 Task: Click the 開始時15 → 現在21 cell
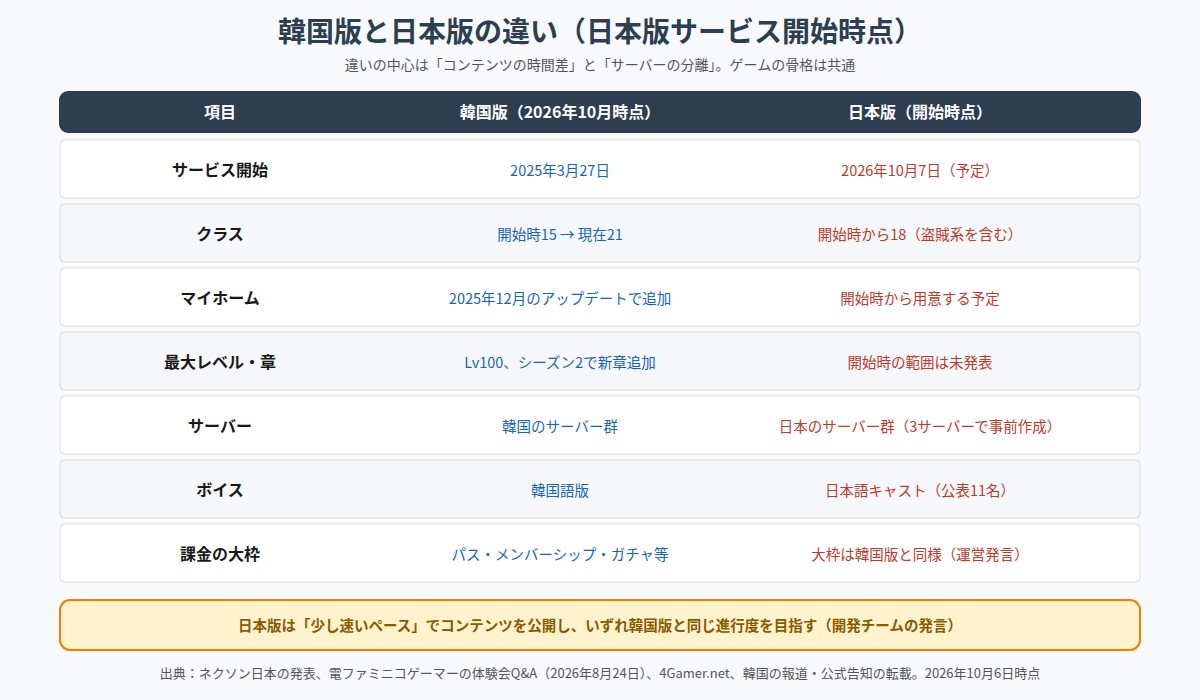(x=560, y=234)
